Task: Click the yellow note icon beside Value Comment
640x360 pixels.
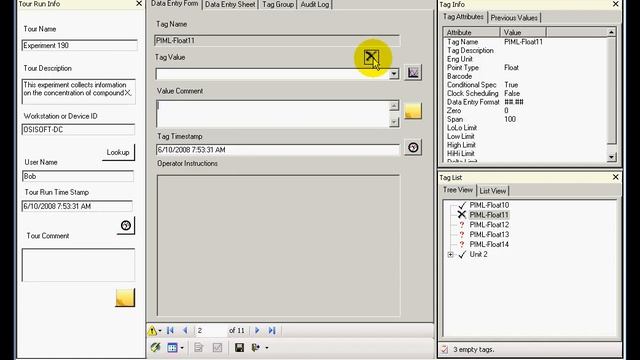Action: pyautogui.click(x=413, y=111)
